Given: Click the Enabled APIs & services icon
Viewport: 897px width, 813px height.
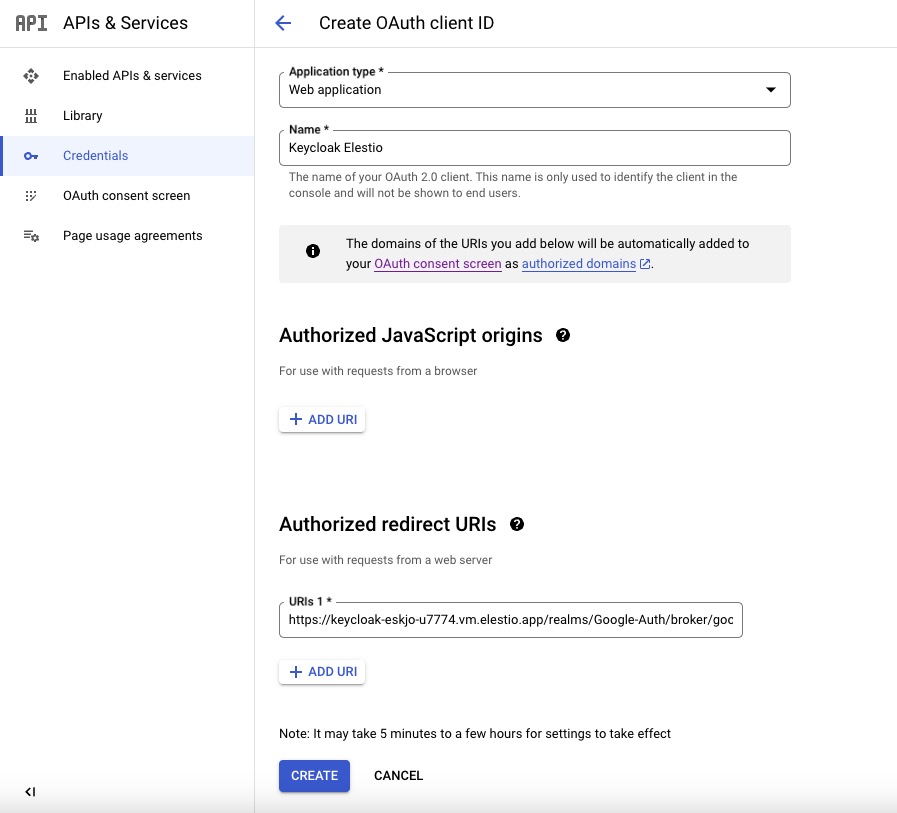Looking at the screenshot, I should tap(31, 76).
